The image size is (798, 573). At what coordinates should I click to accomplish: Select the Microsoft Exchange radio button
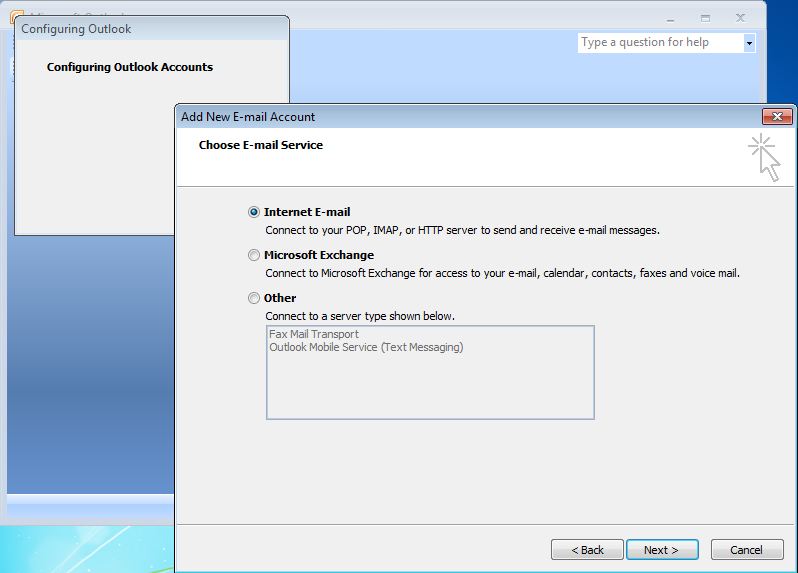(x=253, y=255)
